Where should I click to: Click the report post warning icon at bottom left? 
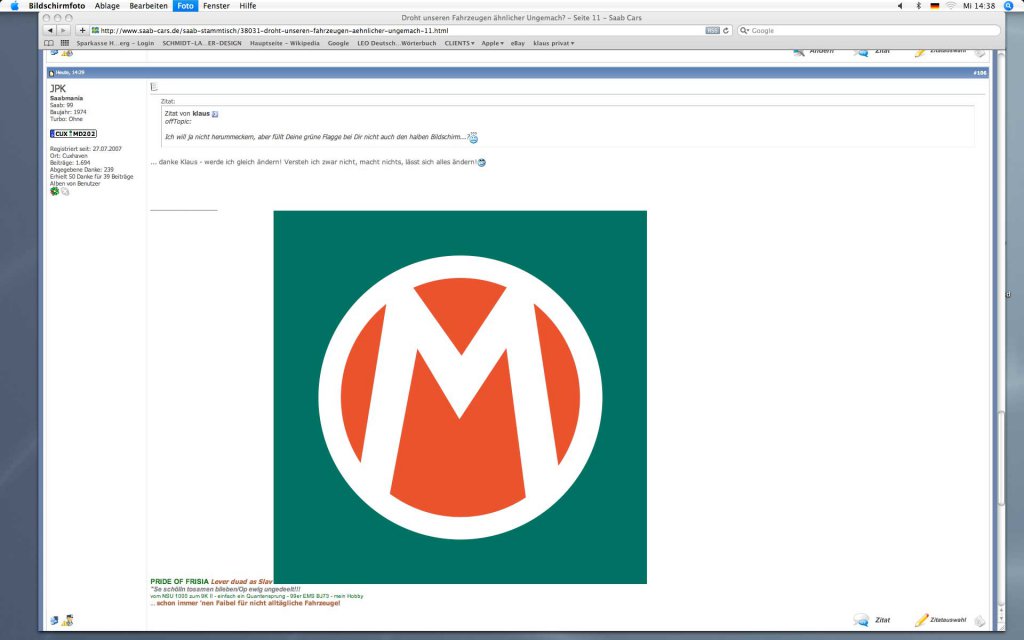(x=68, y=620)
